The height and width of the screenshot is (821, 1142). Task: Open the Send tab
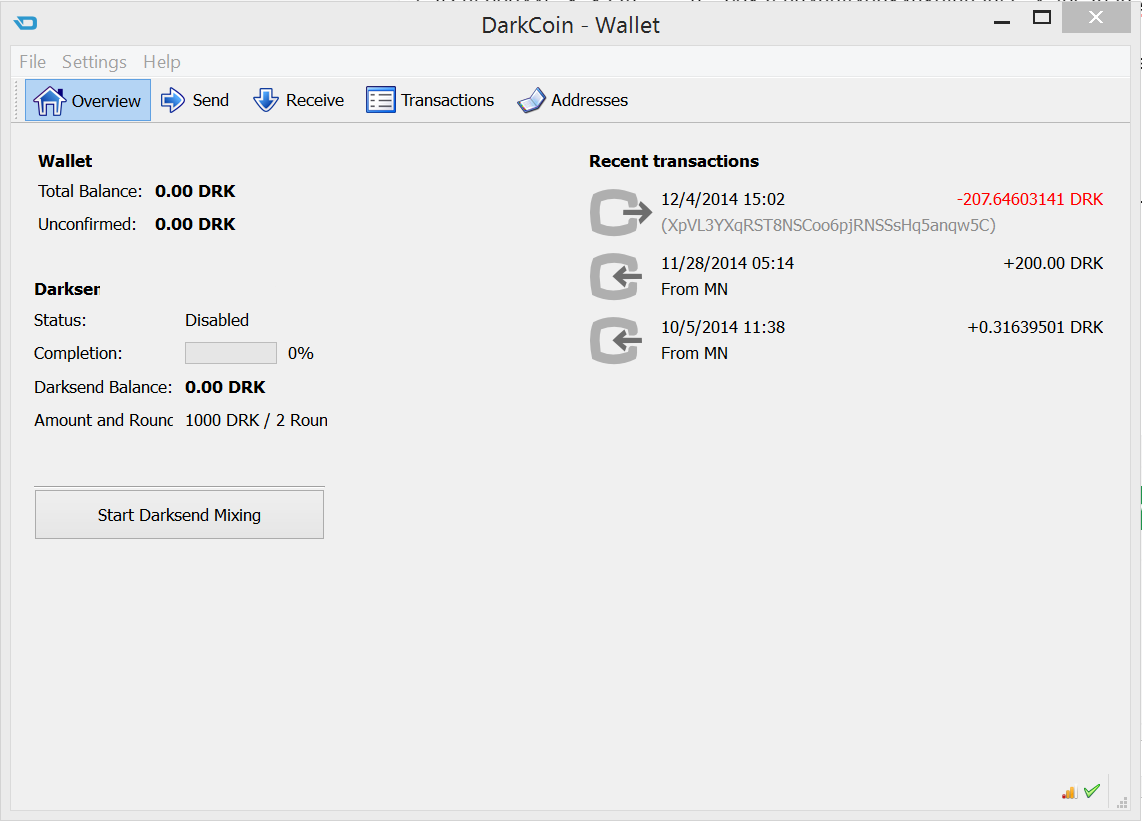194,100
